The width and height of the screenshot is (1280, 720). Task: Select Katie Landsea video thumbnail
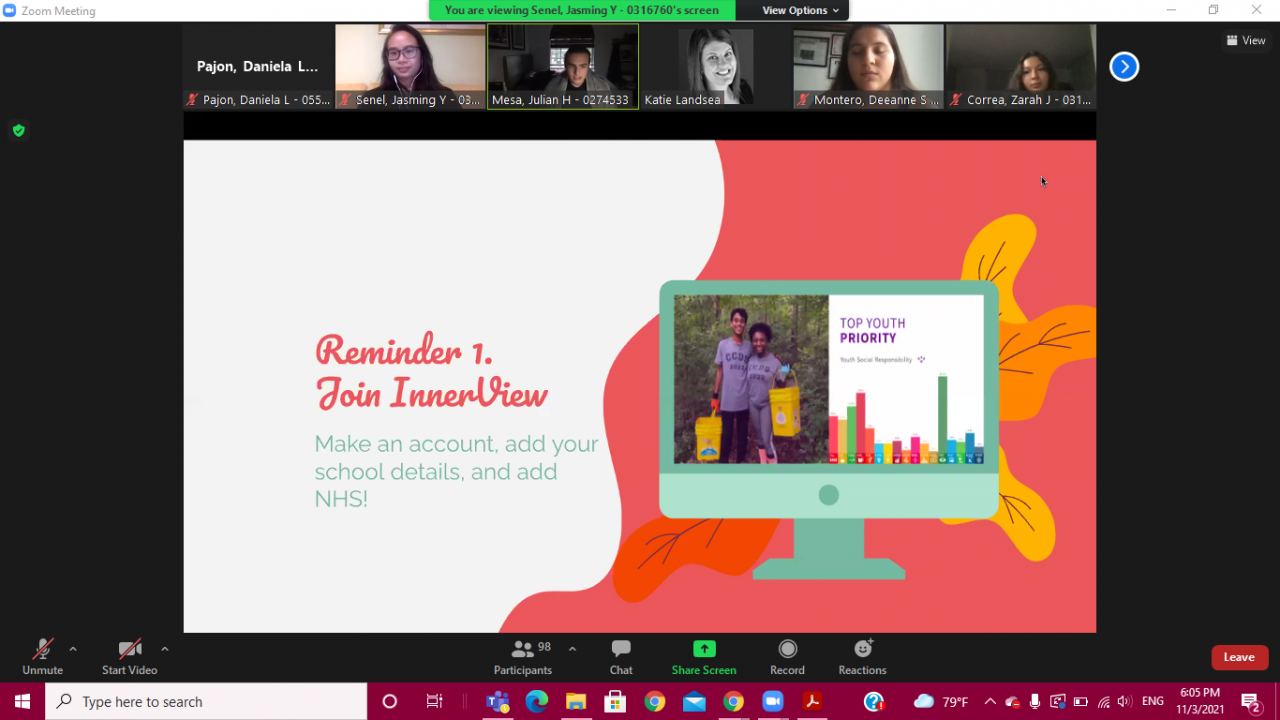pyautogui.click(x=715, y=66)
